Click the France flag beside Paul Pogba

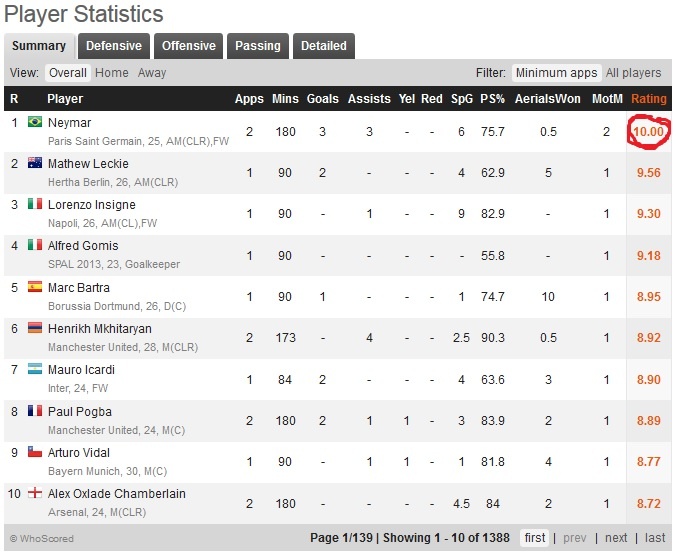[35, 412]
